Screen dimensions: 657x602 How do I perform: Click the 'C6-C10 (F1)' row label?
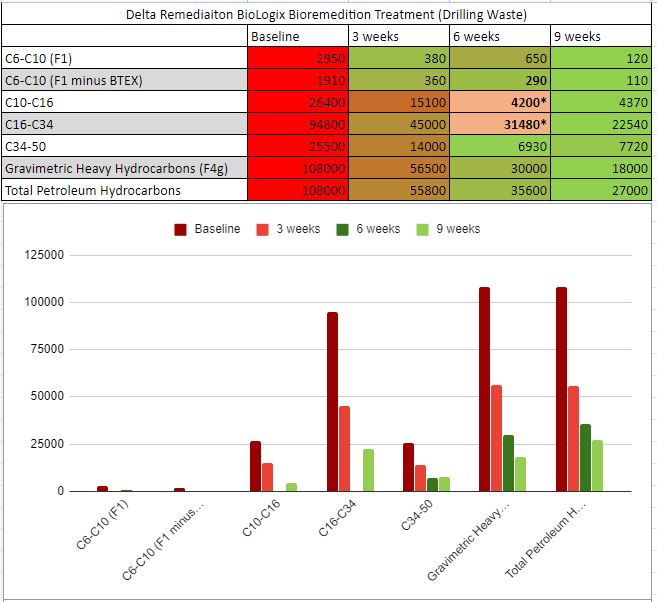124,58
